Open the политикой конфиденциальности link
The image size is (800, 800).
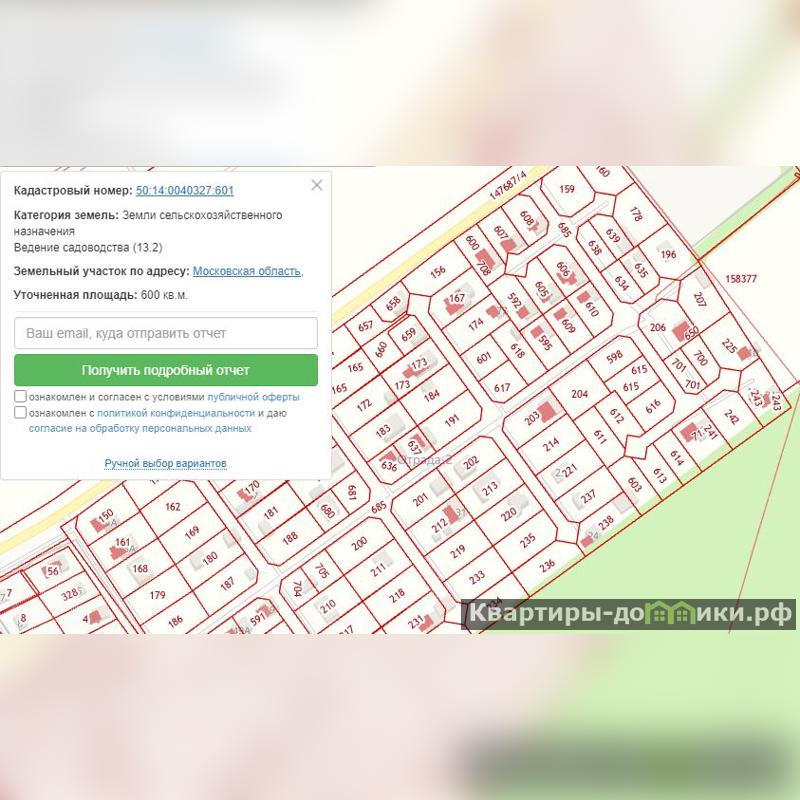point(176,413)
